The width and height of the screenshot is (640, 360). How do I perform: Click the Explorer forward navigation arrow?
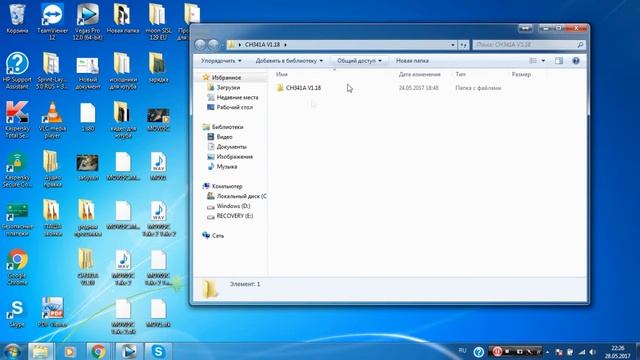213,44
